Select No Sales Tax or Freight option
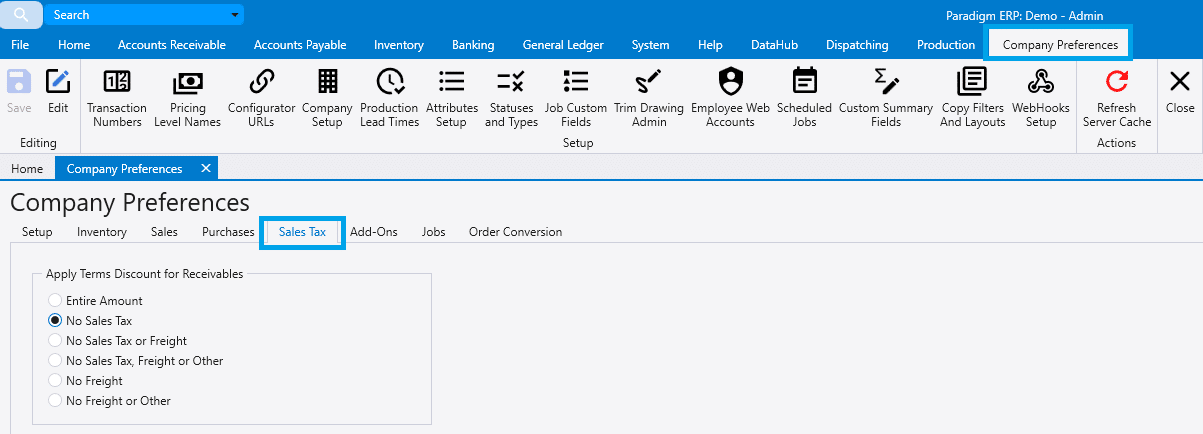This screenshot has height=434, width=1203. click(117, 340)
